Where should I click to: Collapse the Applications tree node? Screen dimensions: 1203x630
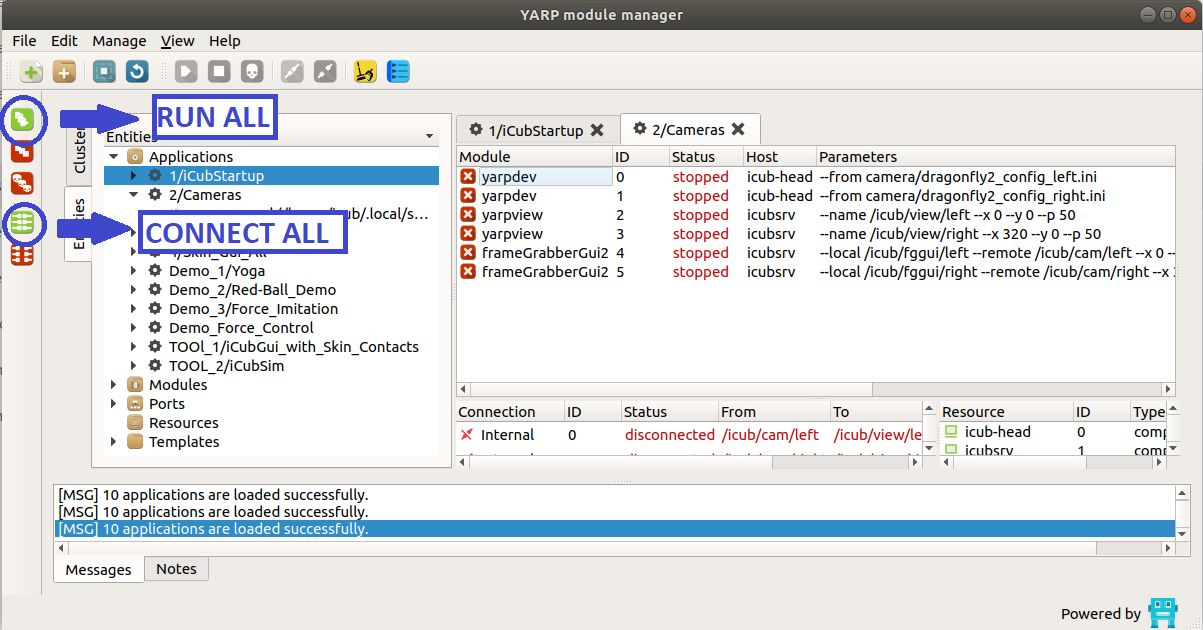point(114,157)
